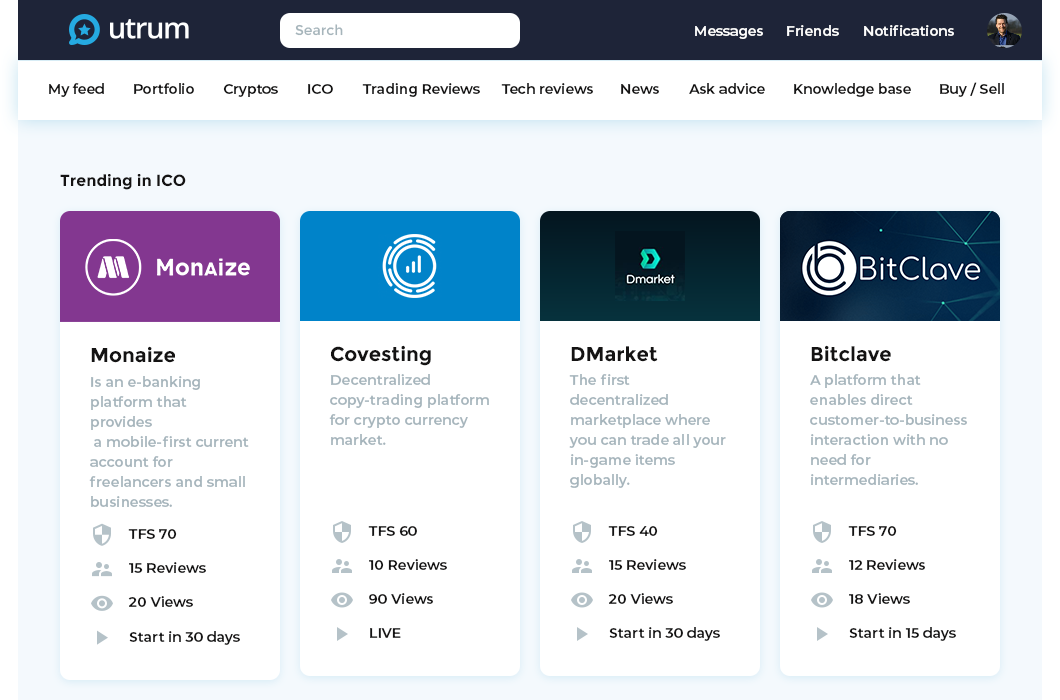
Task: Switch to the Cryptos tab
Action: pos(251,89)
